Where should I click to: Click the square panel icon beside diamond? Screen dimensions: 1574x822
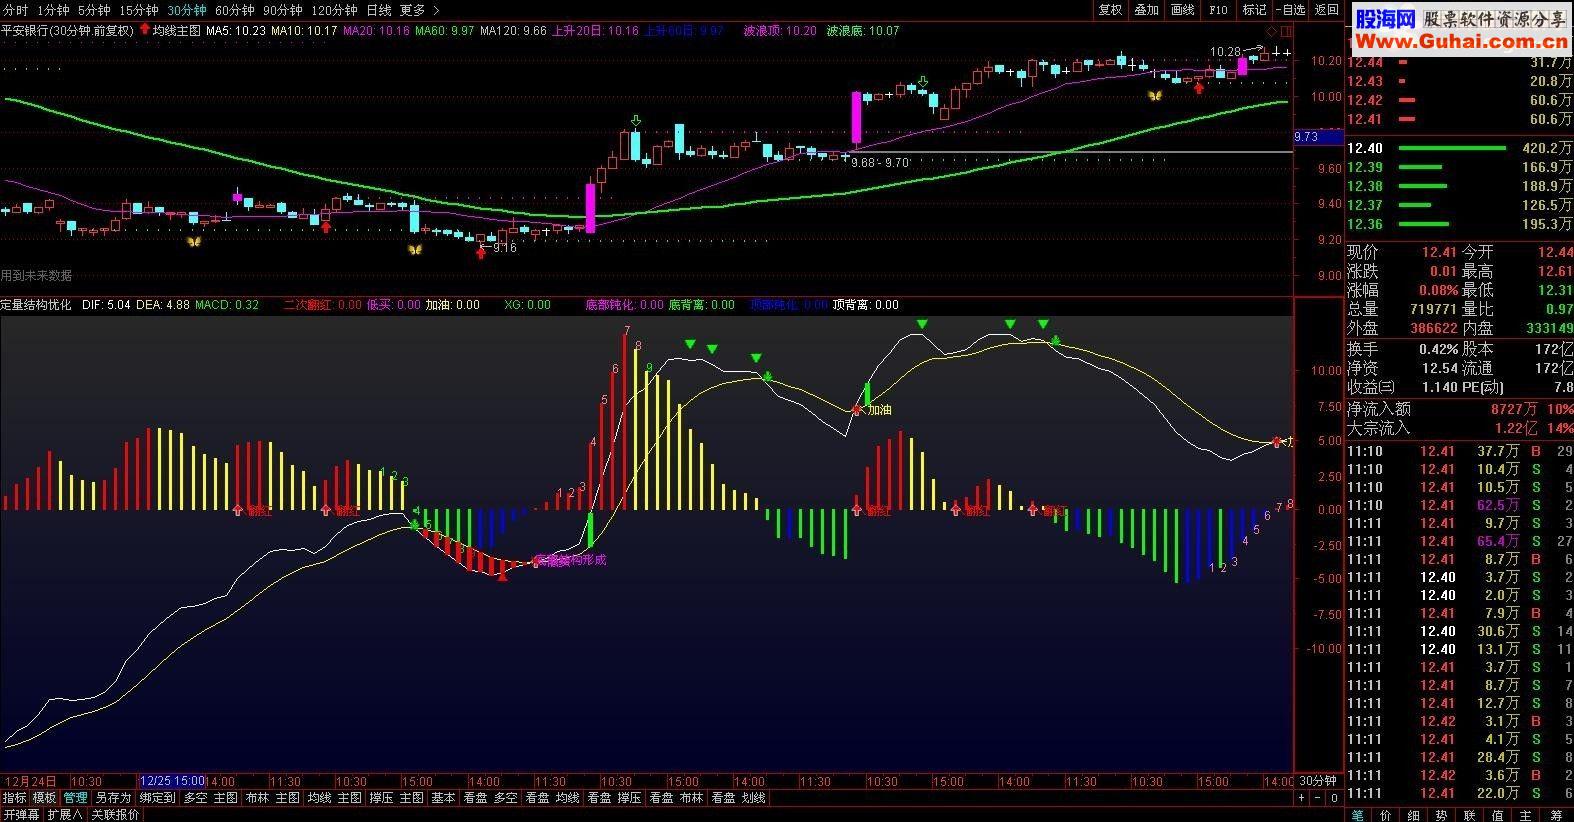tap(1285, 31)
